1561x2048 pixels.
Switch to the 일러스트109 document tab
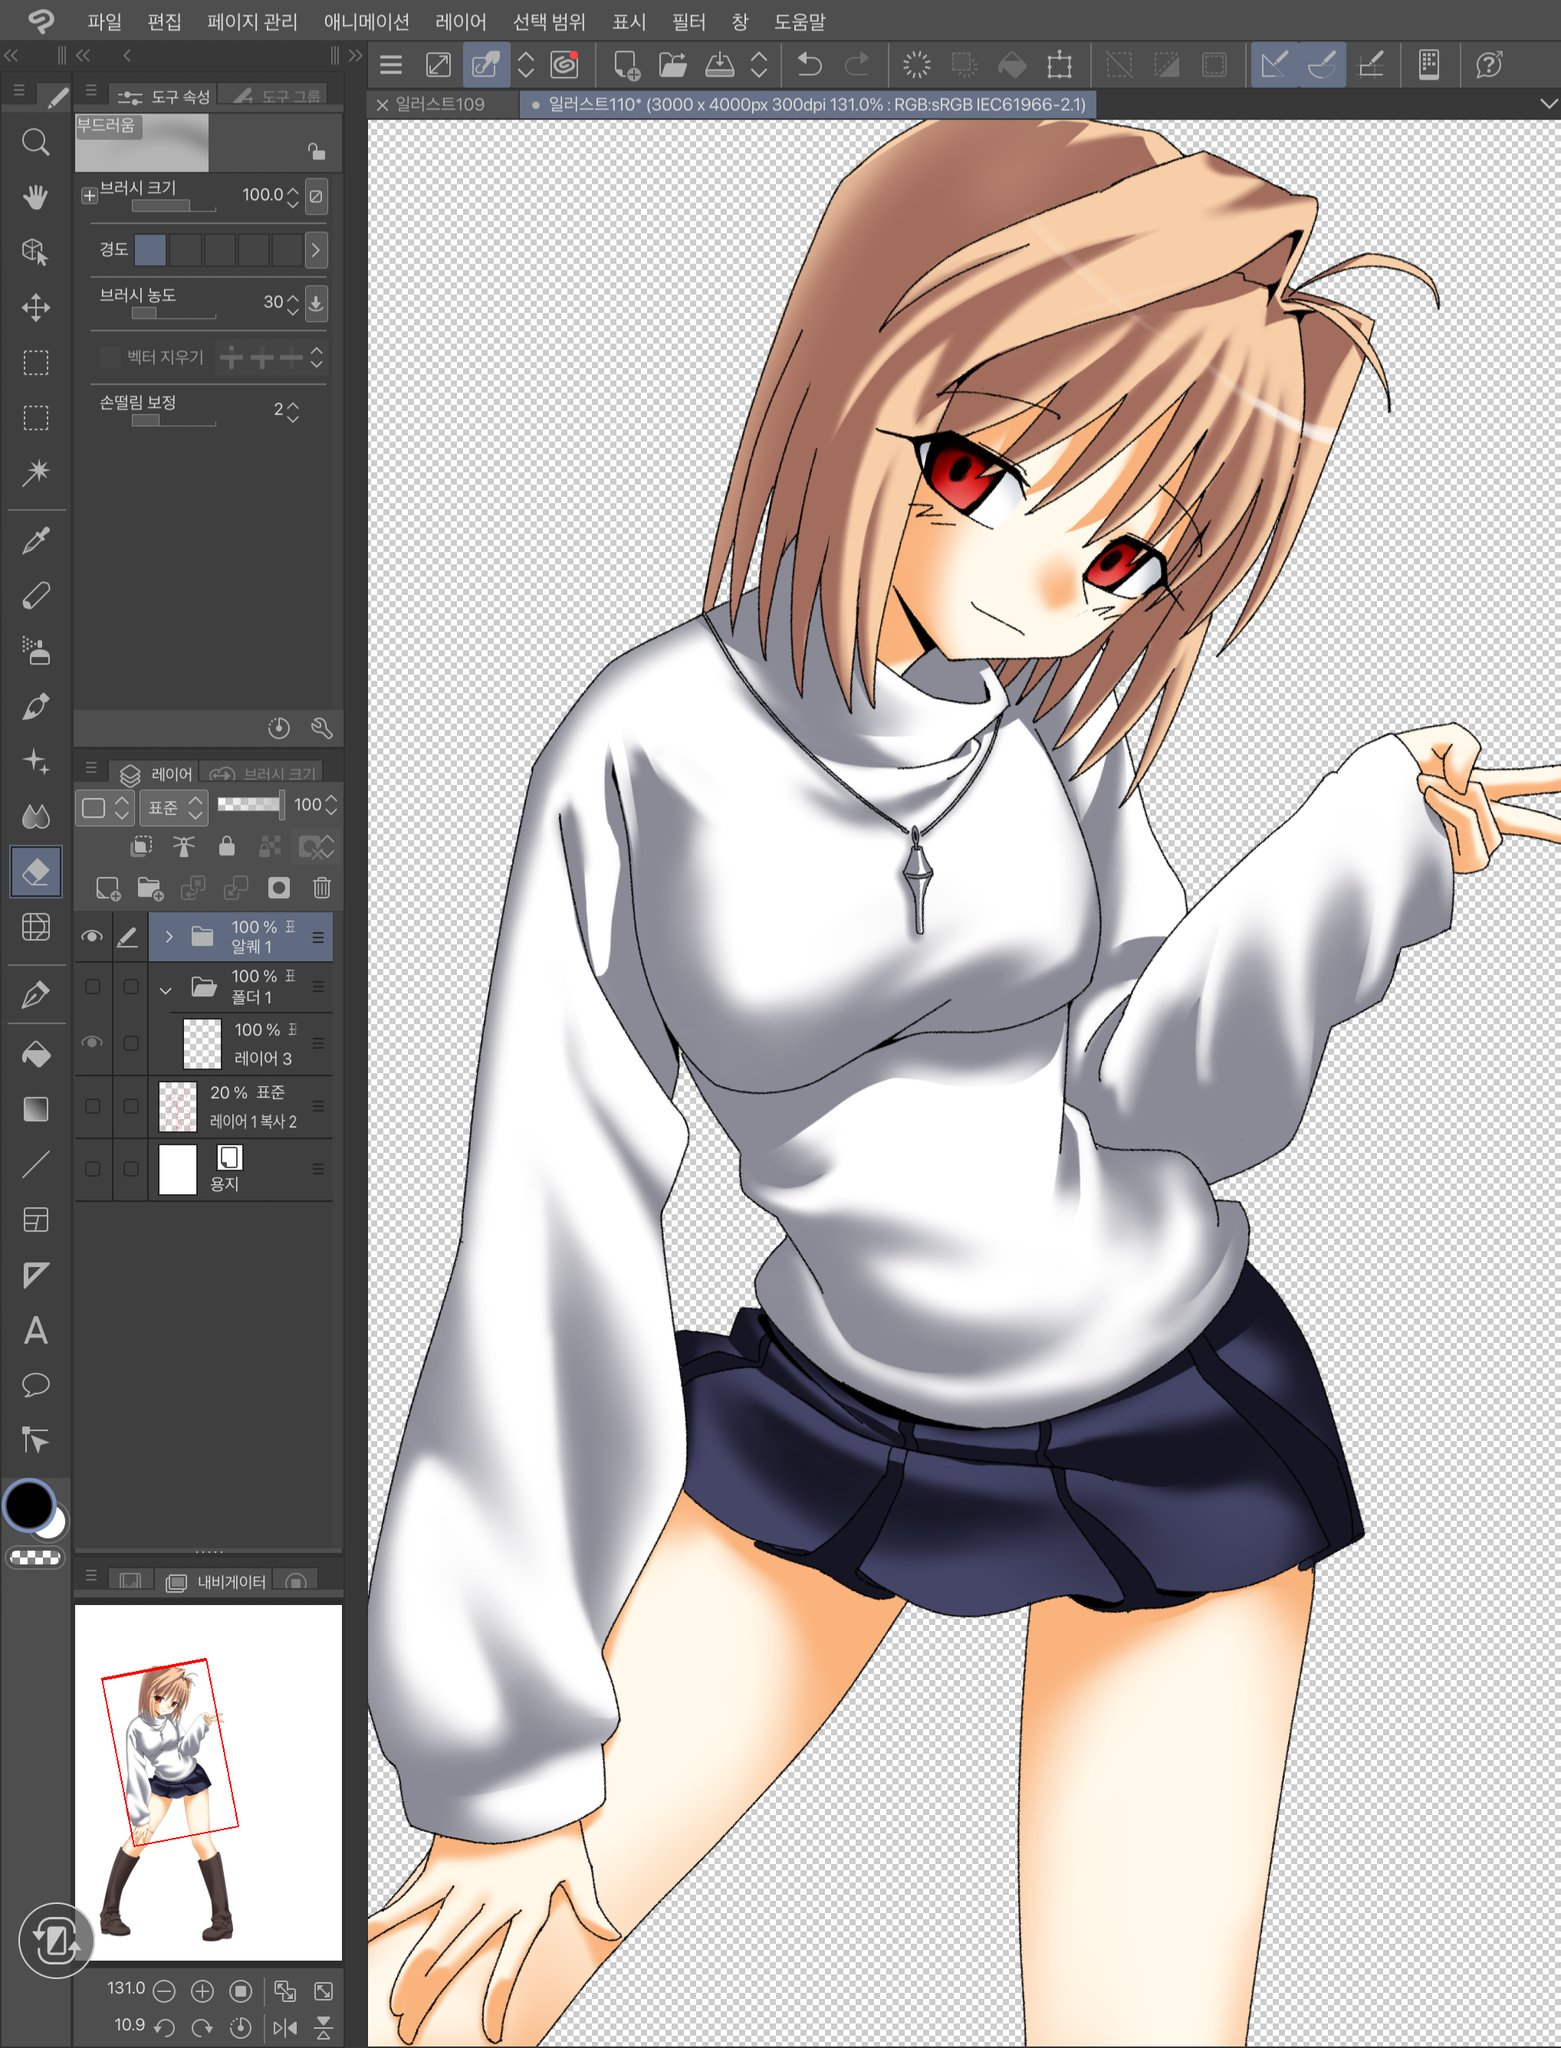tap(439, 104)
